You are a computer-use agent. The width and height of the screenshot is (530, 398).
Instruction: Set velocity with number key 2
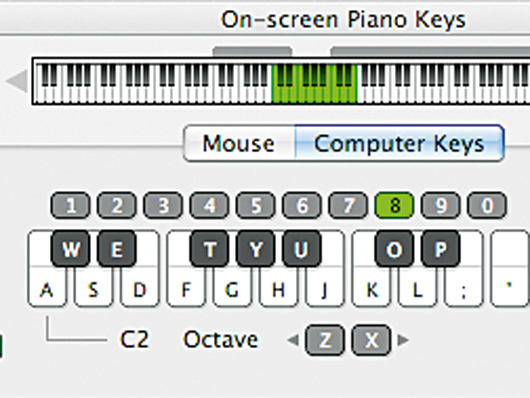117,205
